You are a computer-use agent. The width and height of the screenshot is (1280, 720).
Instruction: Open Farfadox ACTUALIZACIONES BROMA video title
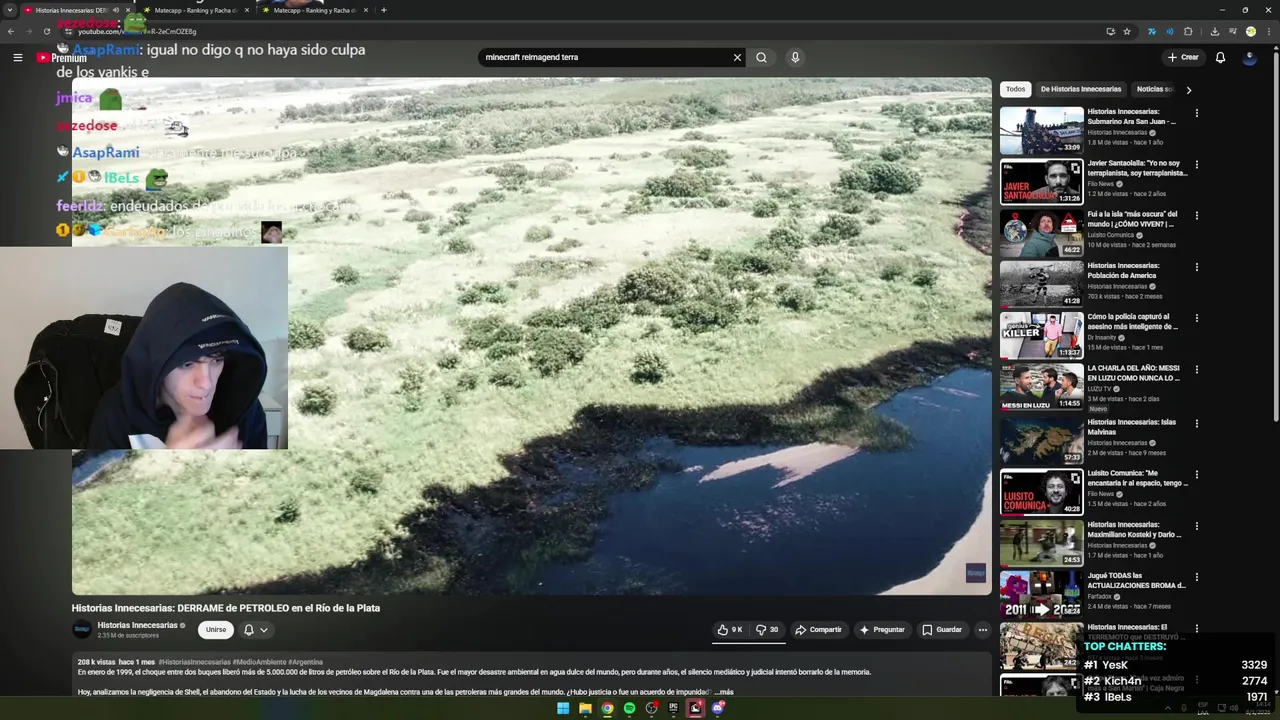coord(1137,580)
